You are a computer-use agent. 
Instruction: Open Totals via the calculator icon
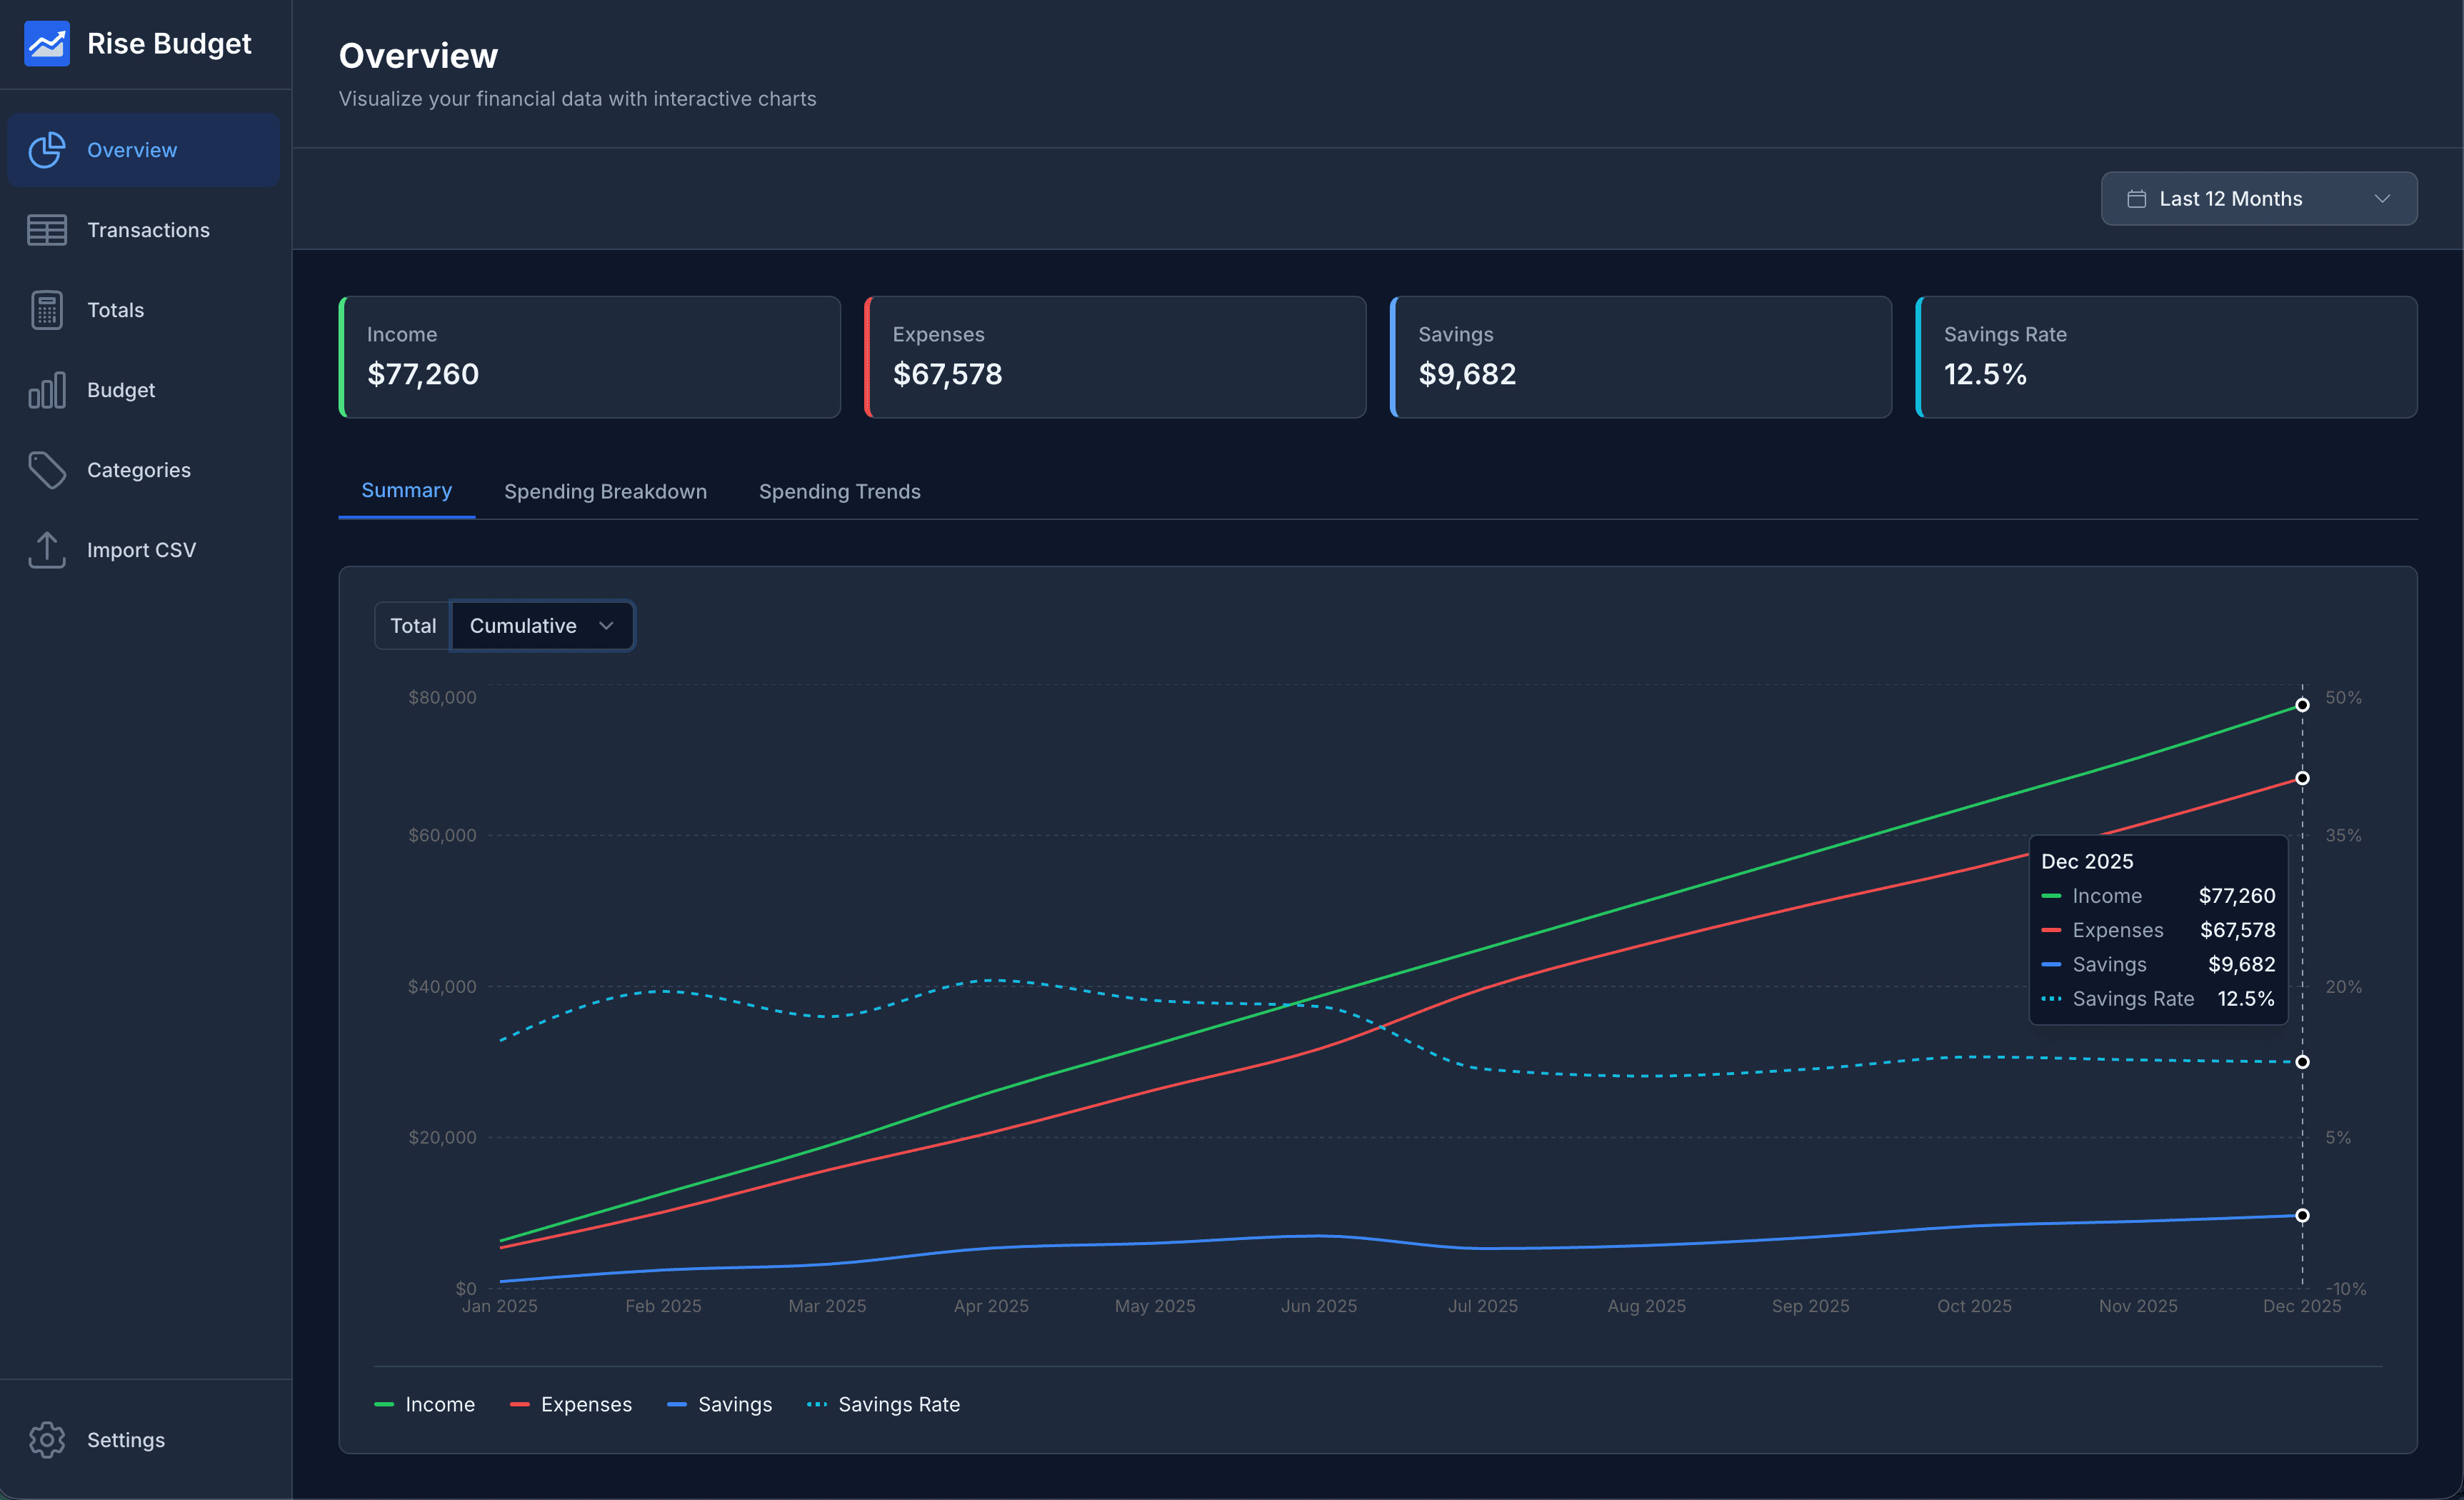pos(47,310)
